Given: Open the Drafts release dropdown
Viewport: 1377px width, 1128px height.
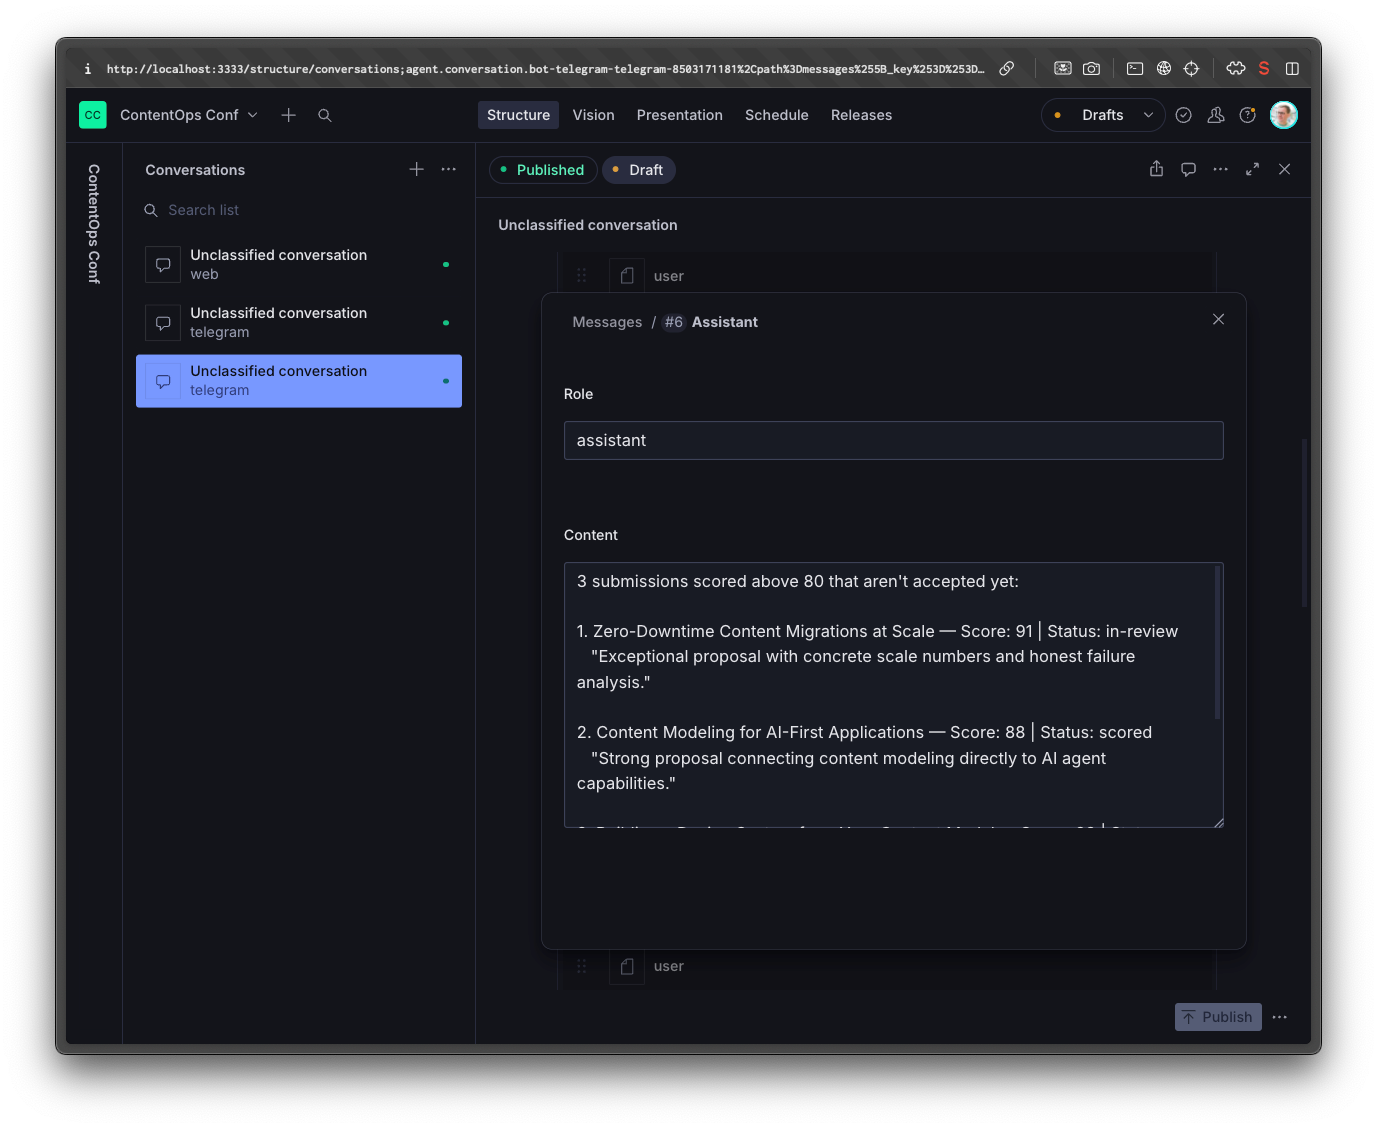Looking at the screenshot, I should tap(1102, 115).
